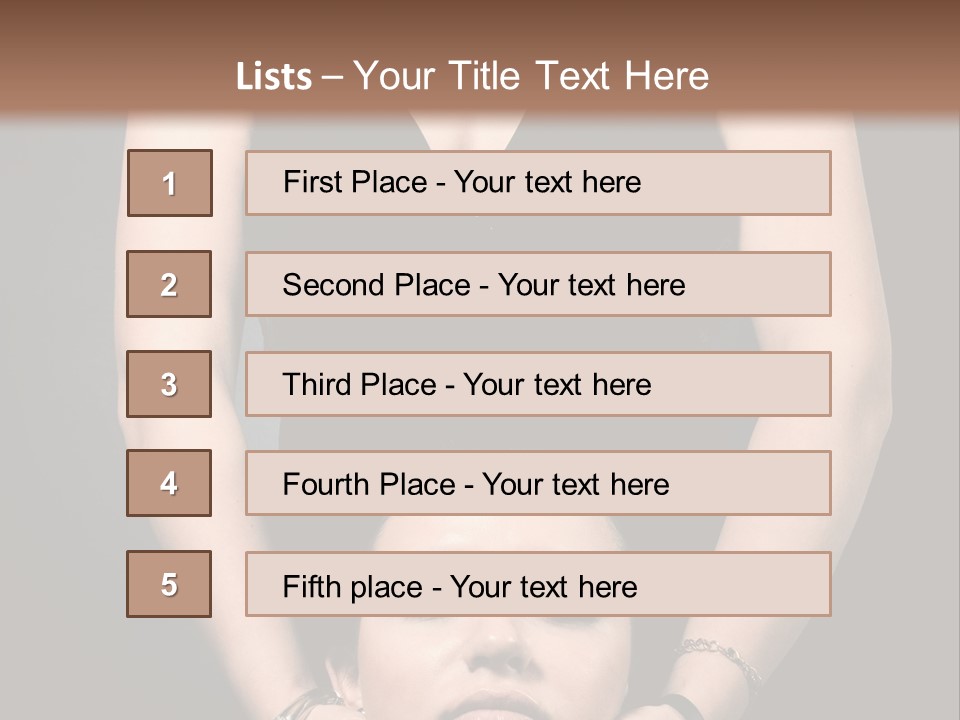Select the number 2 square
This screenshot has width=960, height=720.
coord(170,284)
